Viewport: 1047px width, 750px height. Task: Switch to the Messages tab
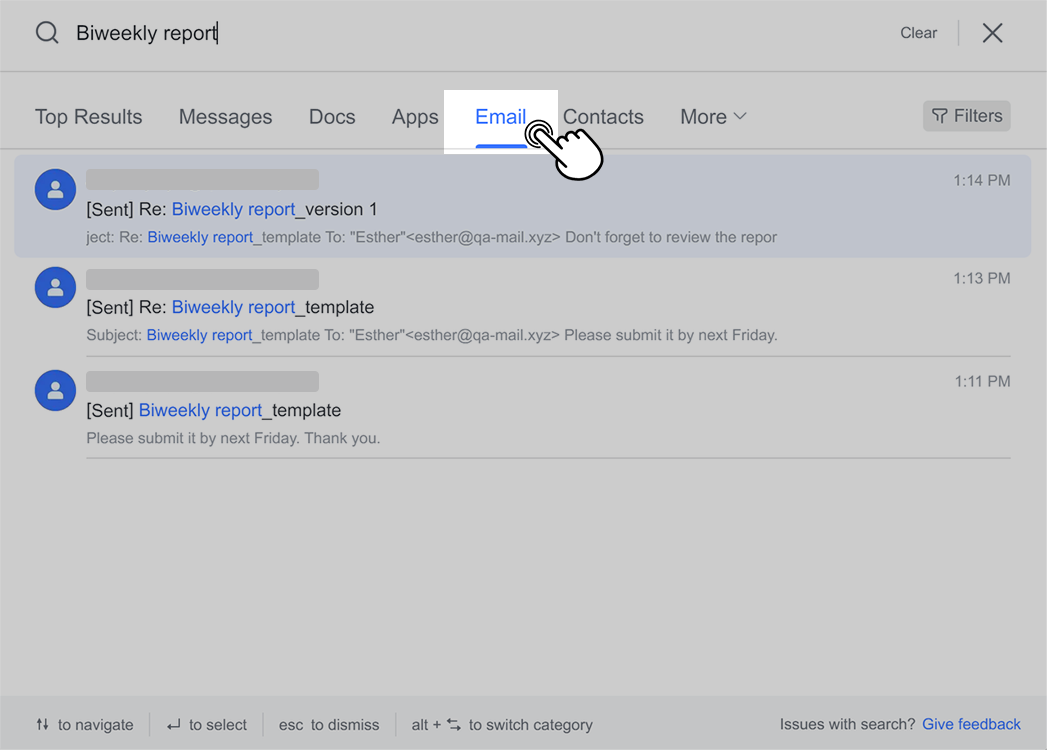pos(225,116)
